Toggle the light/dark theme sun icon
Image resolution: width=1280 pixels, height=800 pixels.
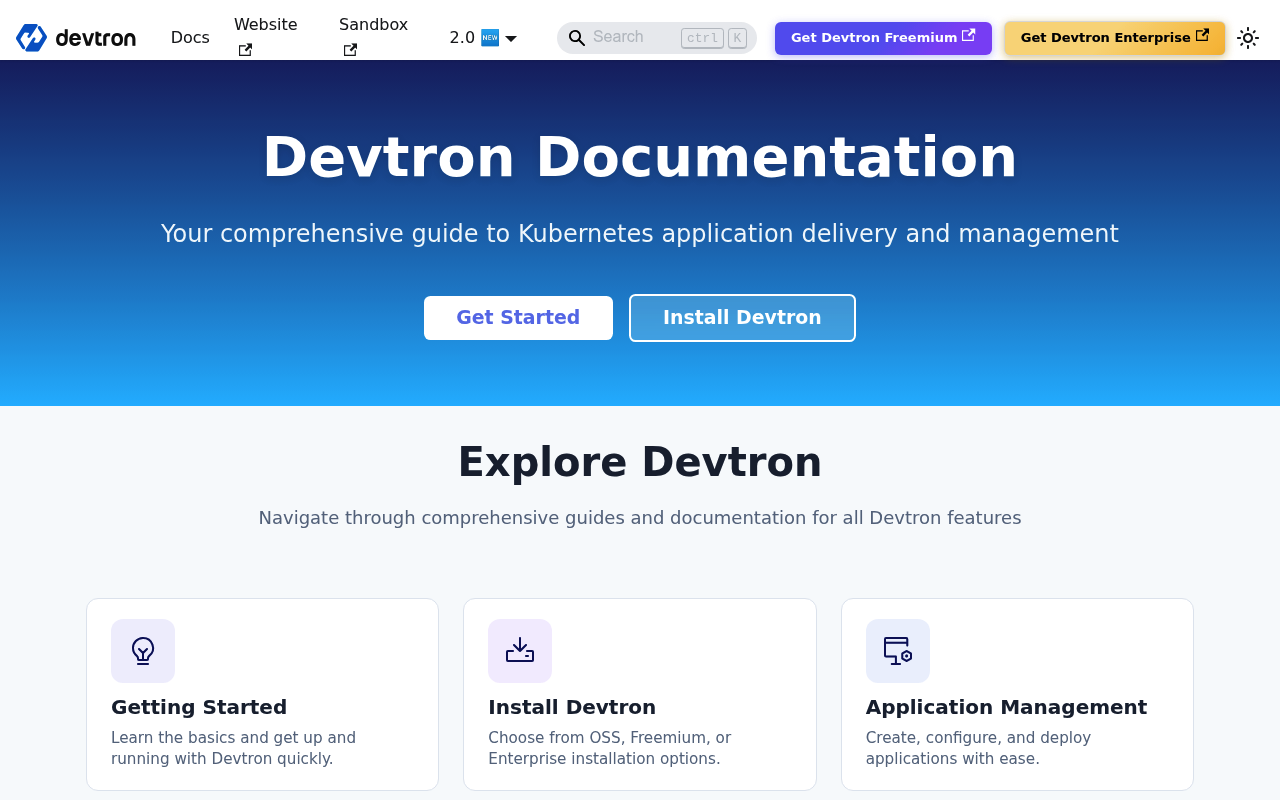tap(1248, 38)
